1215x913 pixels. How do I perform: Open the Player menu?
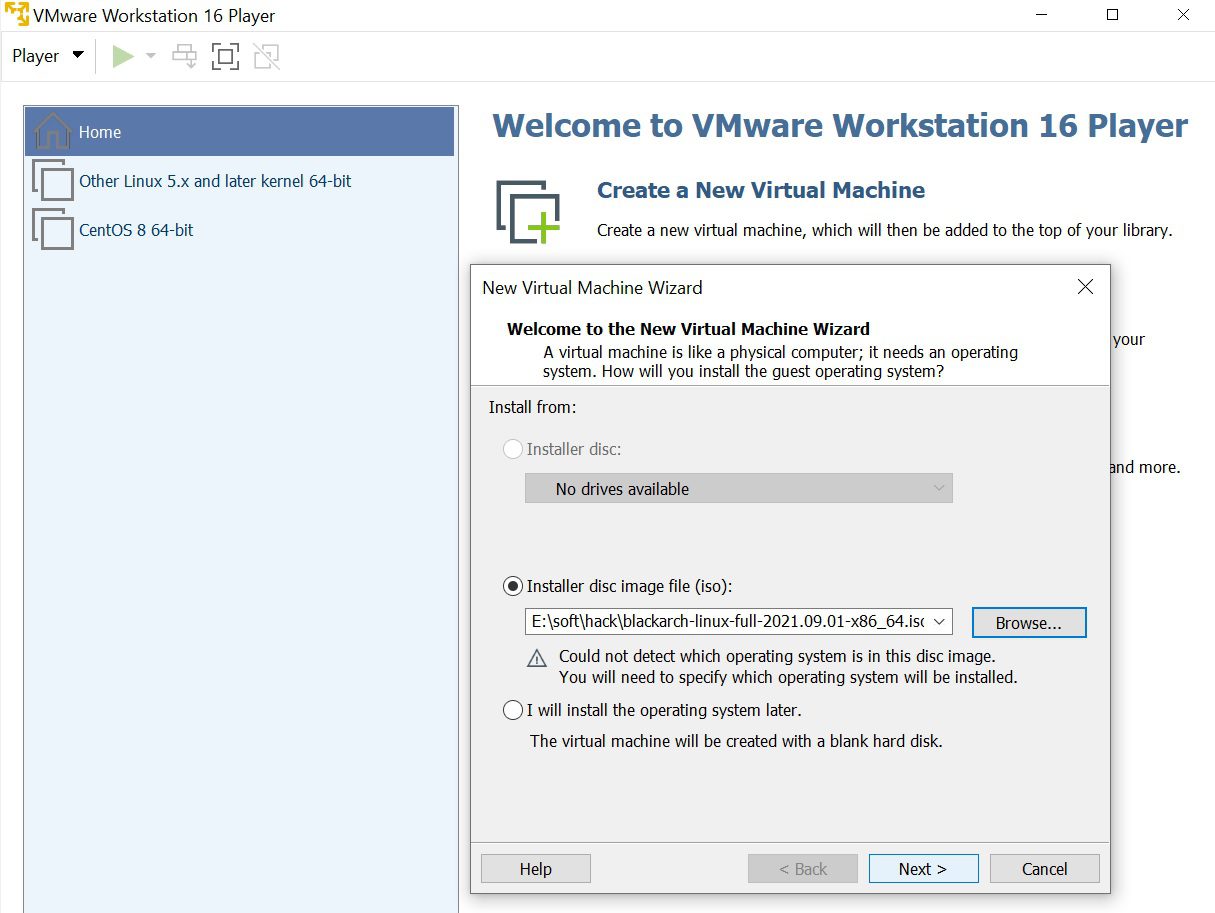(x=47, y=56)
